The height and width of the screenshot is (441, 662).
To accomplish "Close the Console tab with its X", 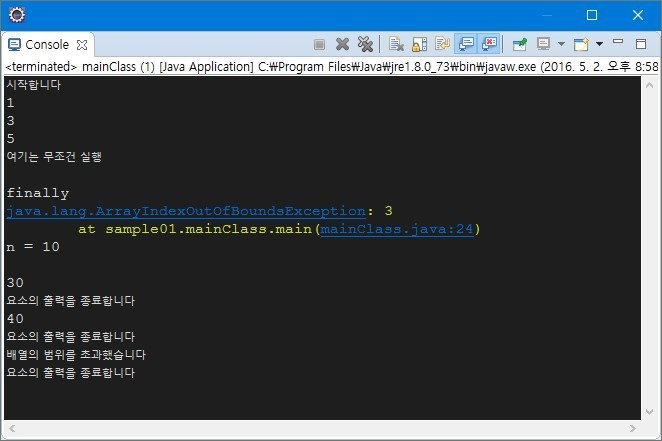I will pyautogui.click(x=82, y=45).
